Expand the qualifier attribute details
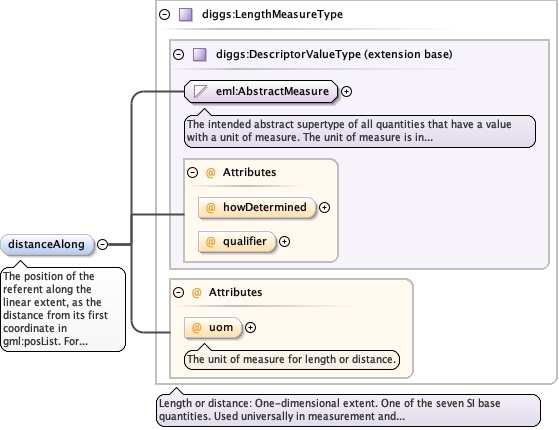Image resolution: width=559 pixels, height=430 pixels. [x=284, y=242]
